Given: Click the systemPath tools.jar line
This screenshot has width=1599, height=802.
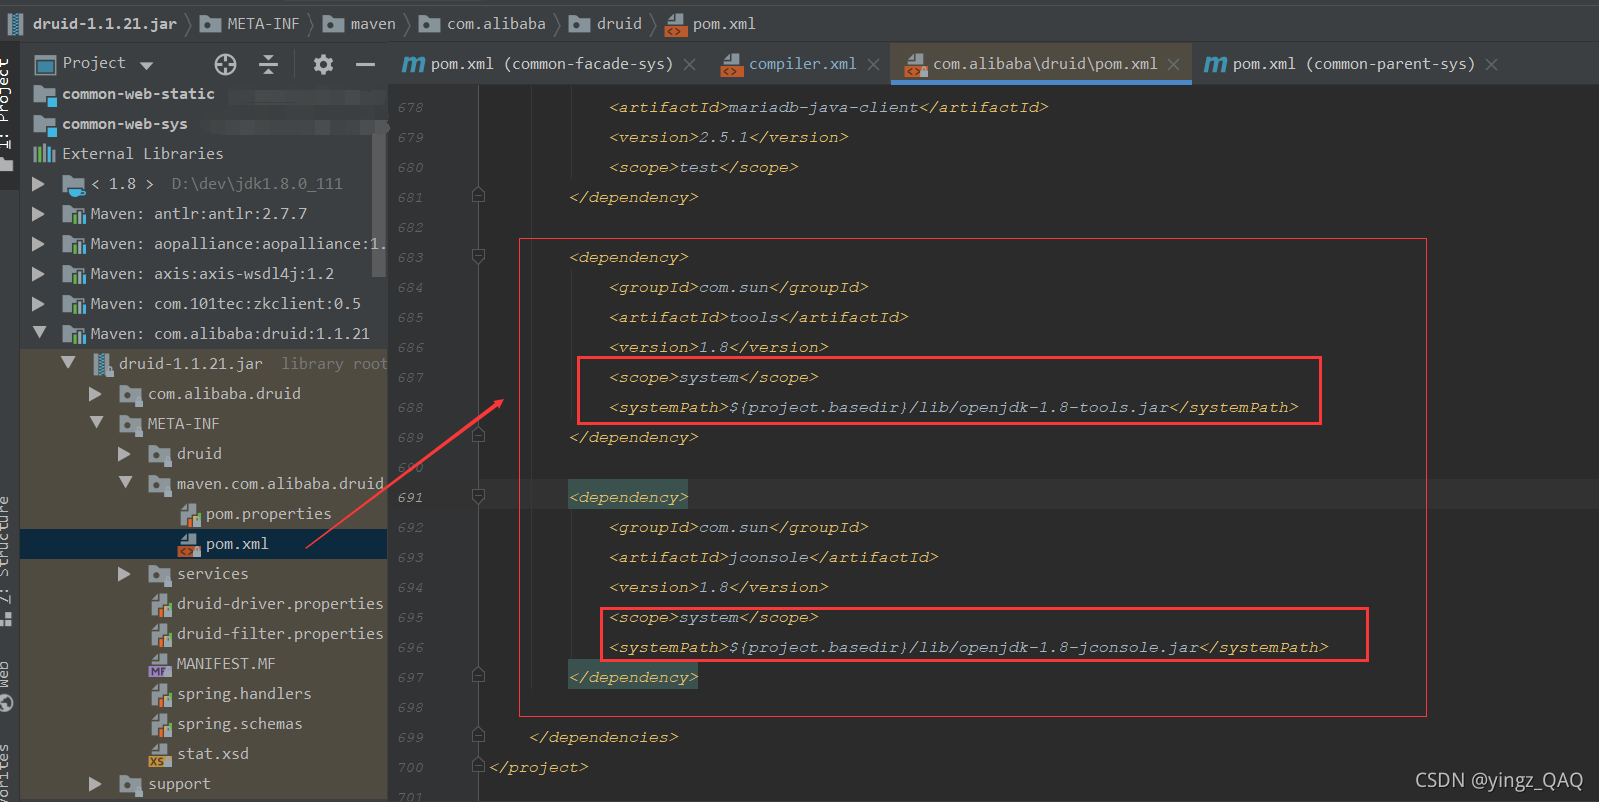Looking at the screenshot, I should point(954,407).
